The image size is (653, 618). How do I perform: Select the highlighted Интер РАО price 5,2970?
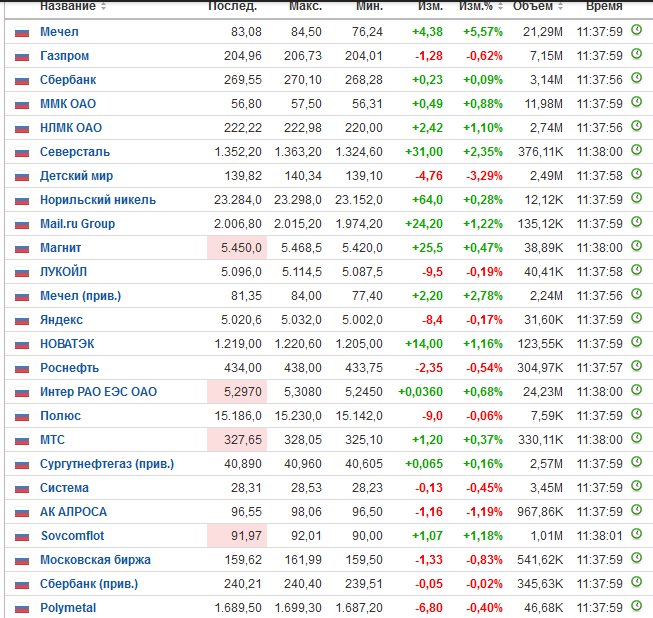(243, 392)
